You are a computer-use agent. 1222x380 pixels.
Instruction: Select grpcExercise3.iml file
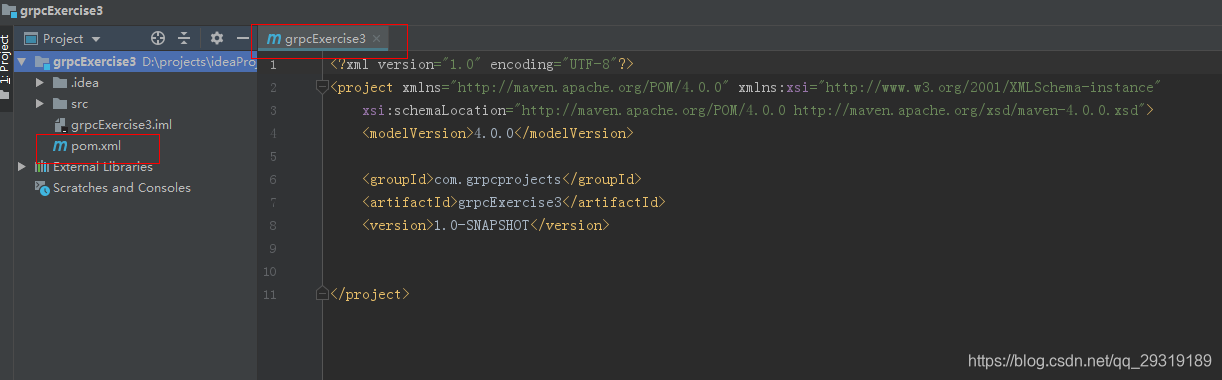[135, 125]
